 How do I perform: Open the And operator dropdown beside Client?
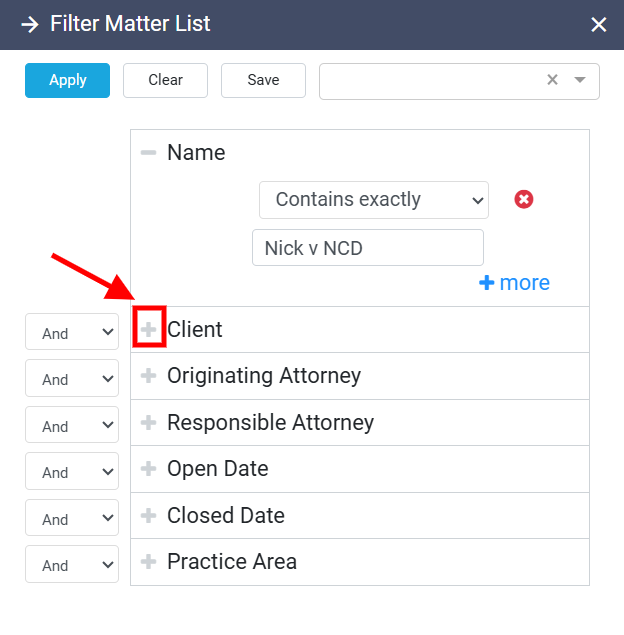(72, 332)
